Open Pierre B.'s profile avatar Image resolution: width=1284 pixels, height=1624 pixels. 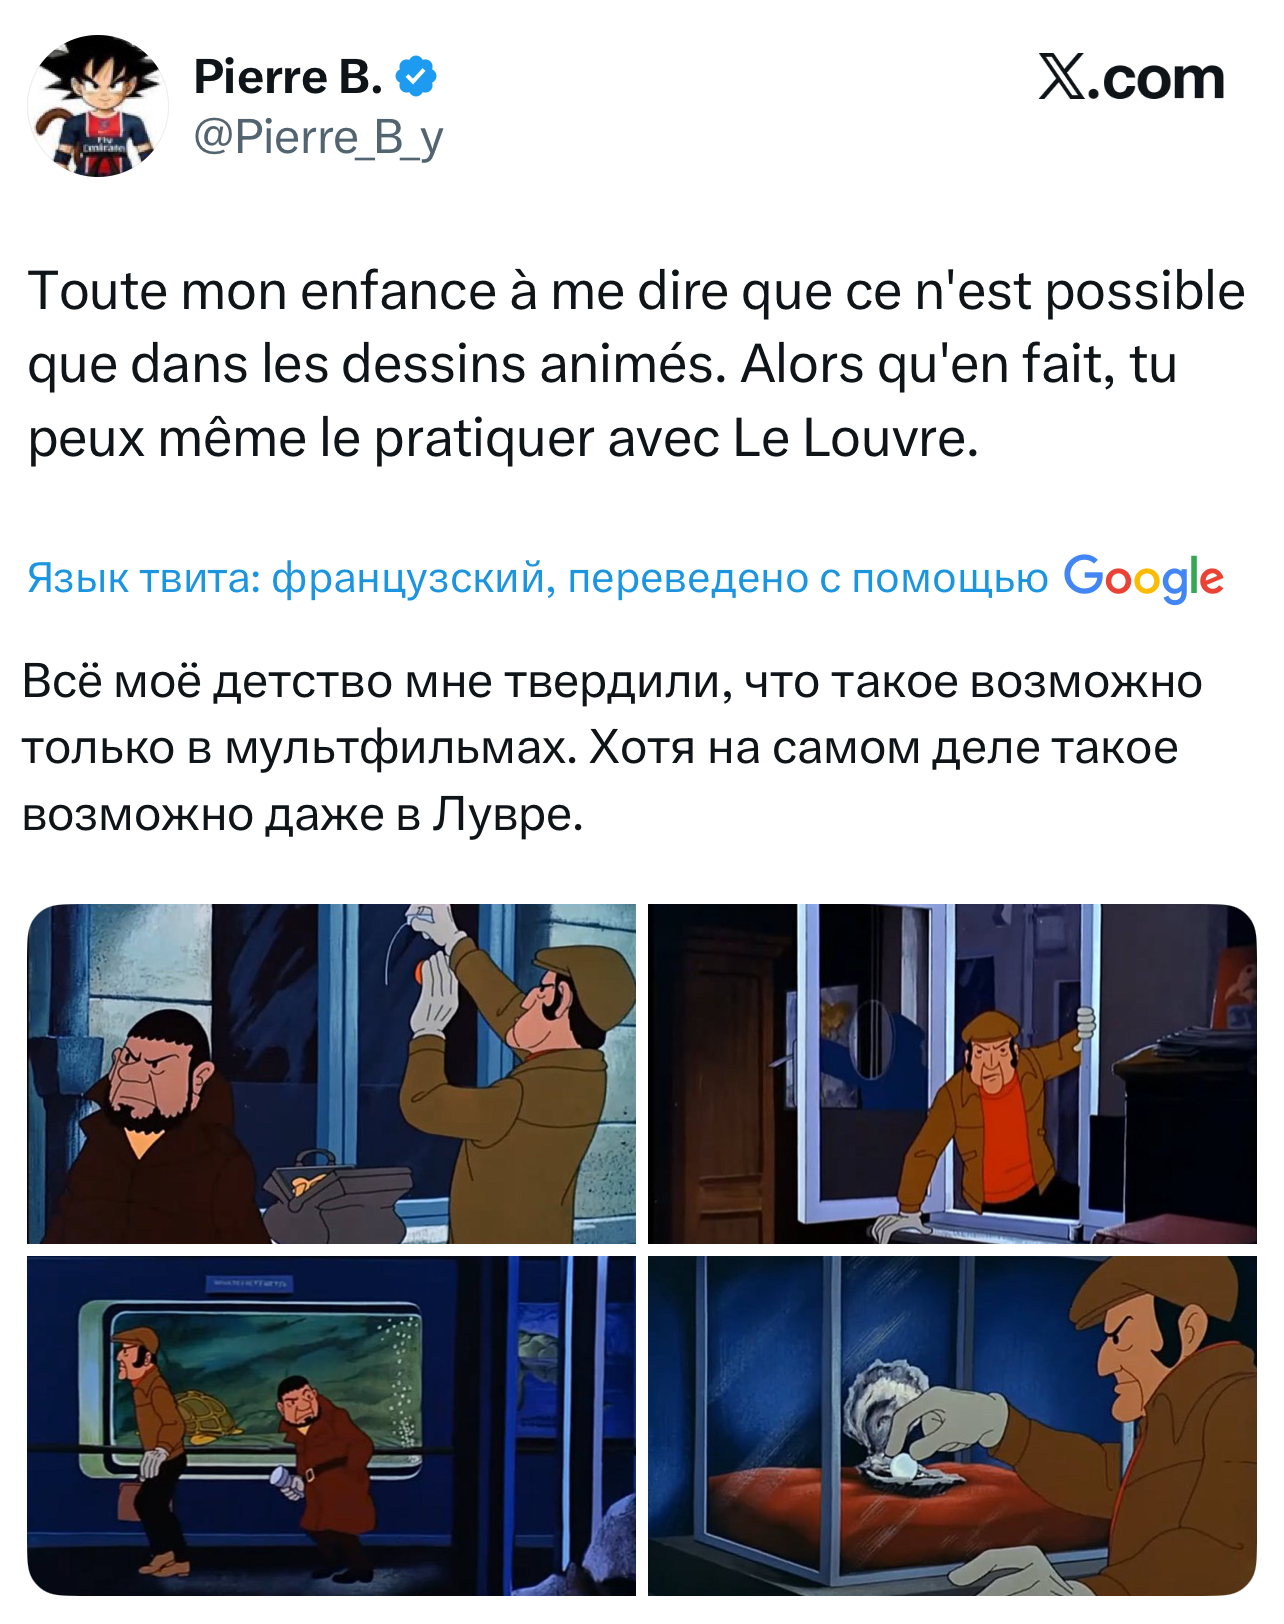[x=98, y=106]
